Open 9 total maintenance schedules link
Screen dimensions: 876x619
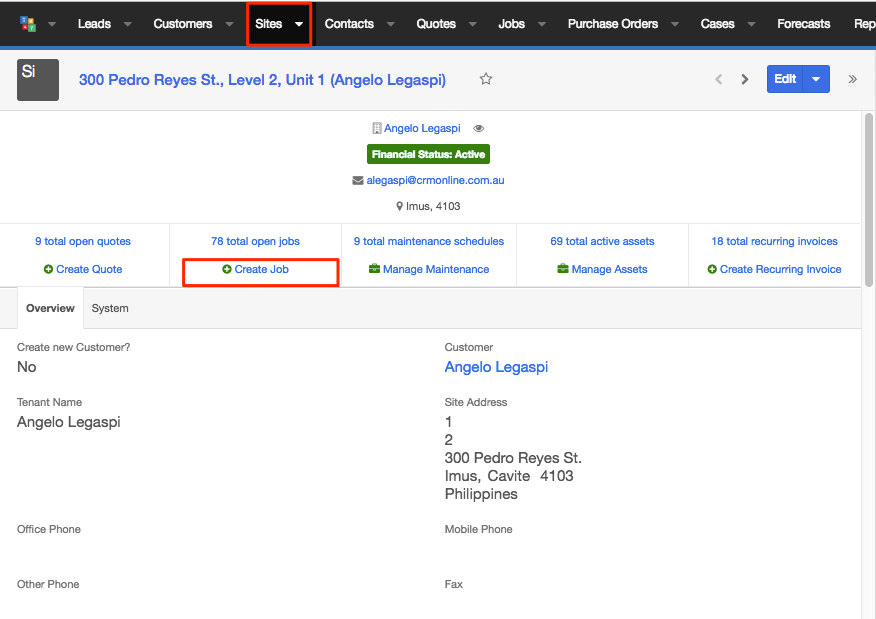pyautogui.click(x=429, y=241)
